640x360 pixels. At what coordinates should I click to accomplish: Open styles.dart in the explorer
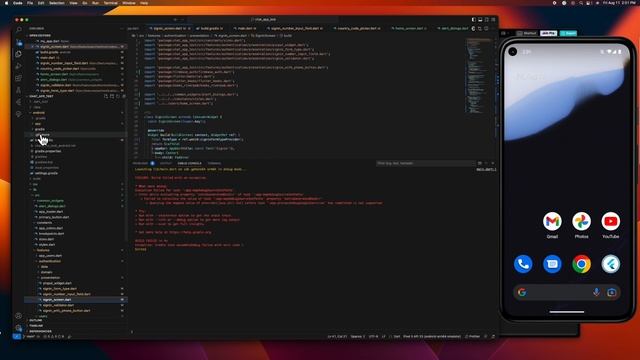47,244
